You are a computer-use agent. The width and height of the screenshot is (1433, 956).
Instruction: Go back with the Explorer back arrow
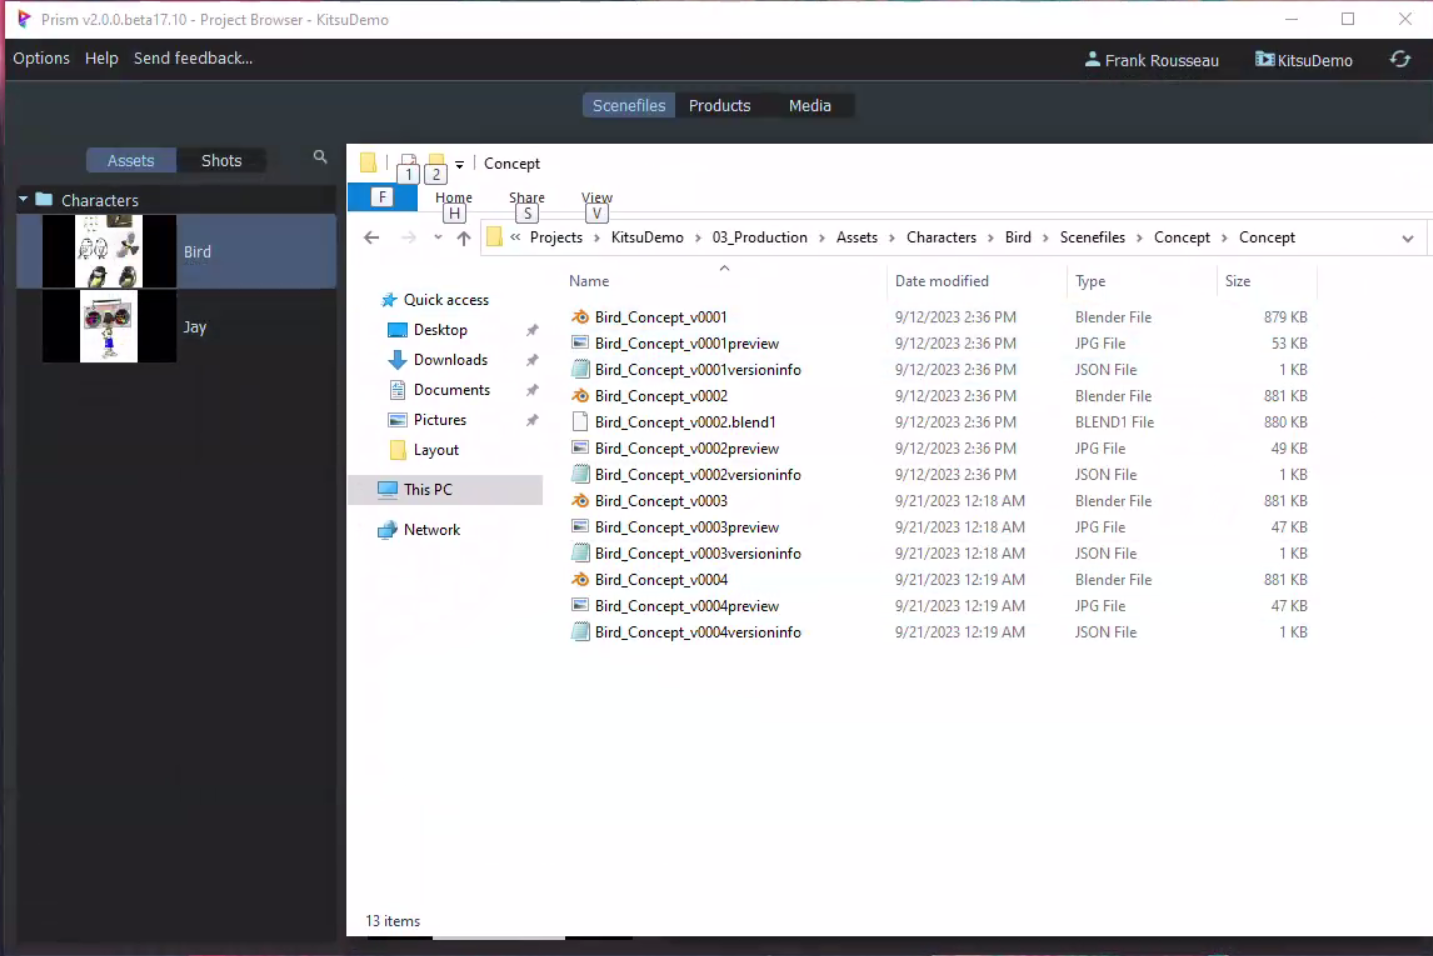372,237
